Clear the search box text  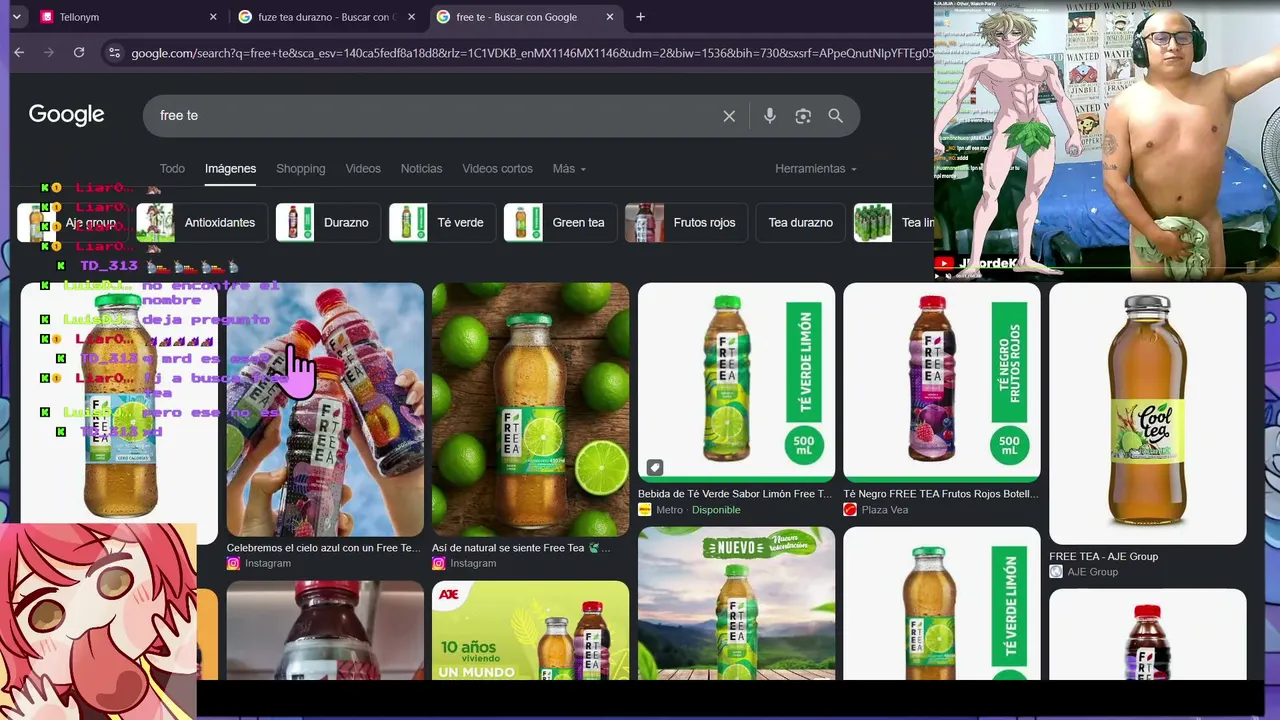tap(729, 116)
